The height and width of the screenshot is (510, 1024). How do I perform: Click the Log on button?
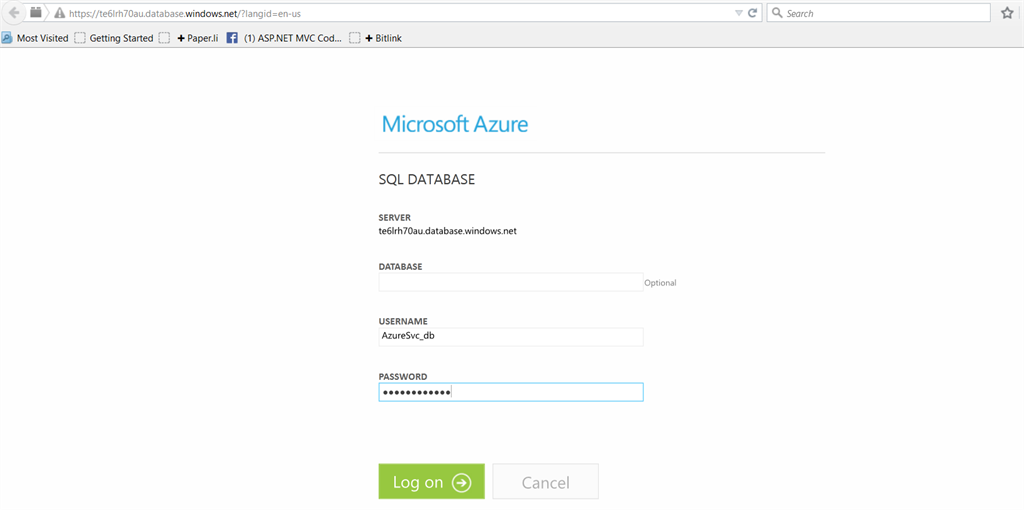[x=431, y=482]
